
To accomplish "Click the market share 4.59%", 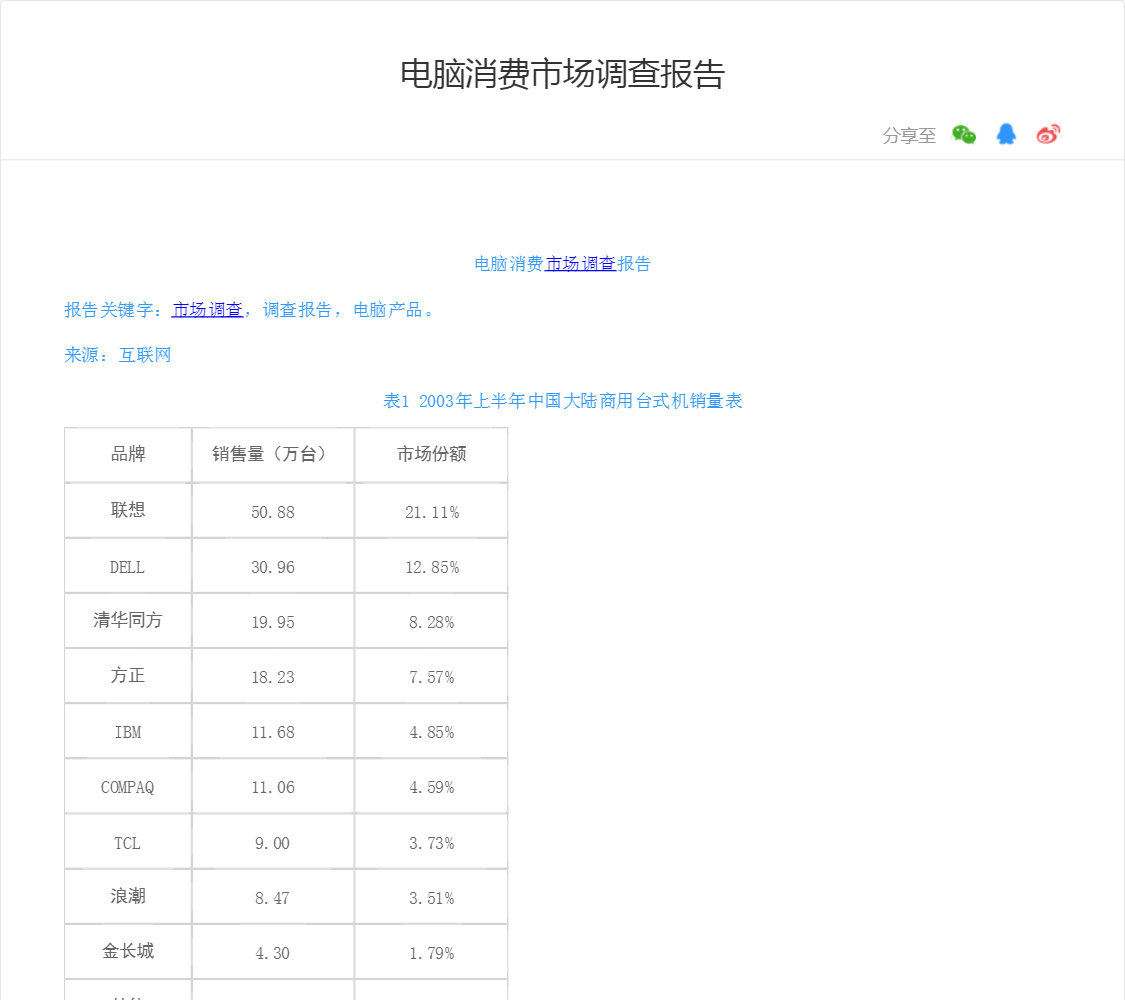I will tap(432, 788).
